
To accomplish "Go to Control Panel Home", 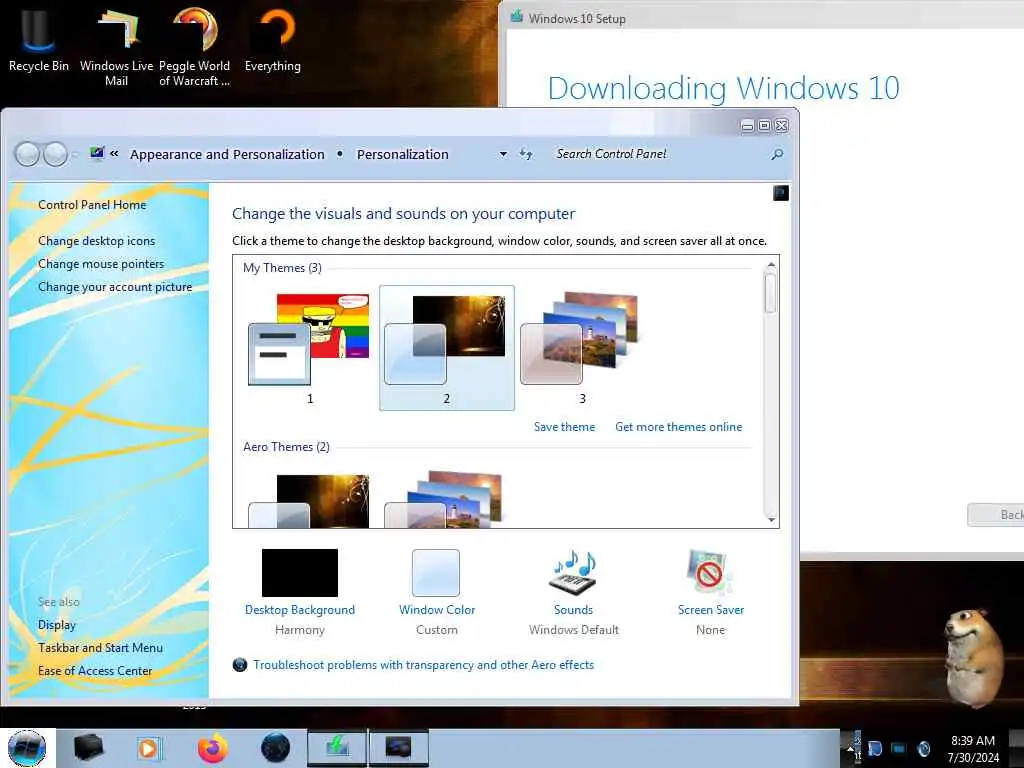I will tap(92, 204).
